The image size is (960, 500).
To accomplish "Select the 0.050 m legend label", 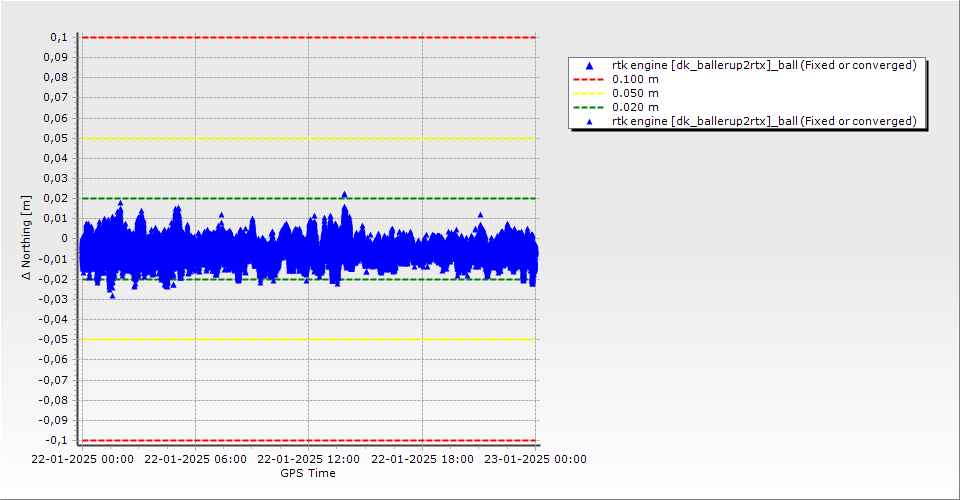I will pos(635,94).
